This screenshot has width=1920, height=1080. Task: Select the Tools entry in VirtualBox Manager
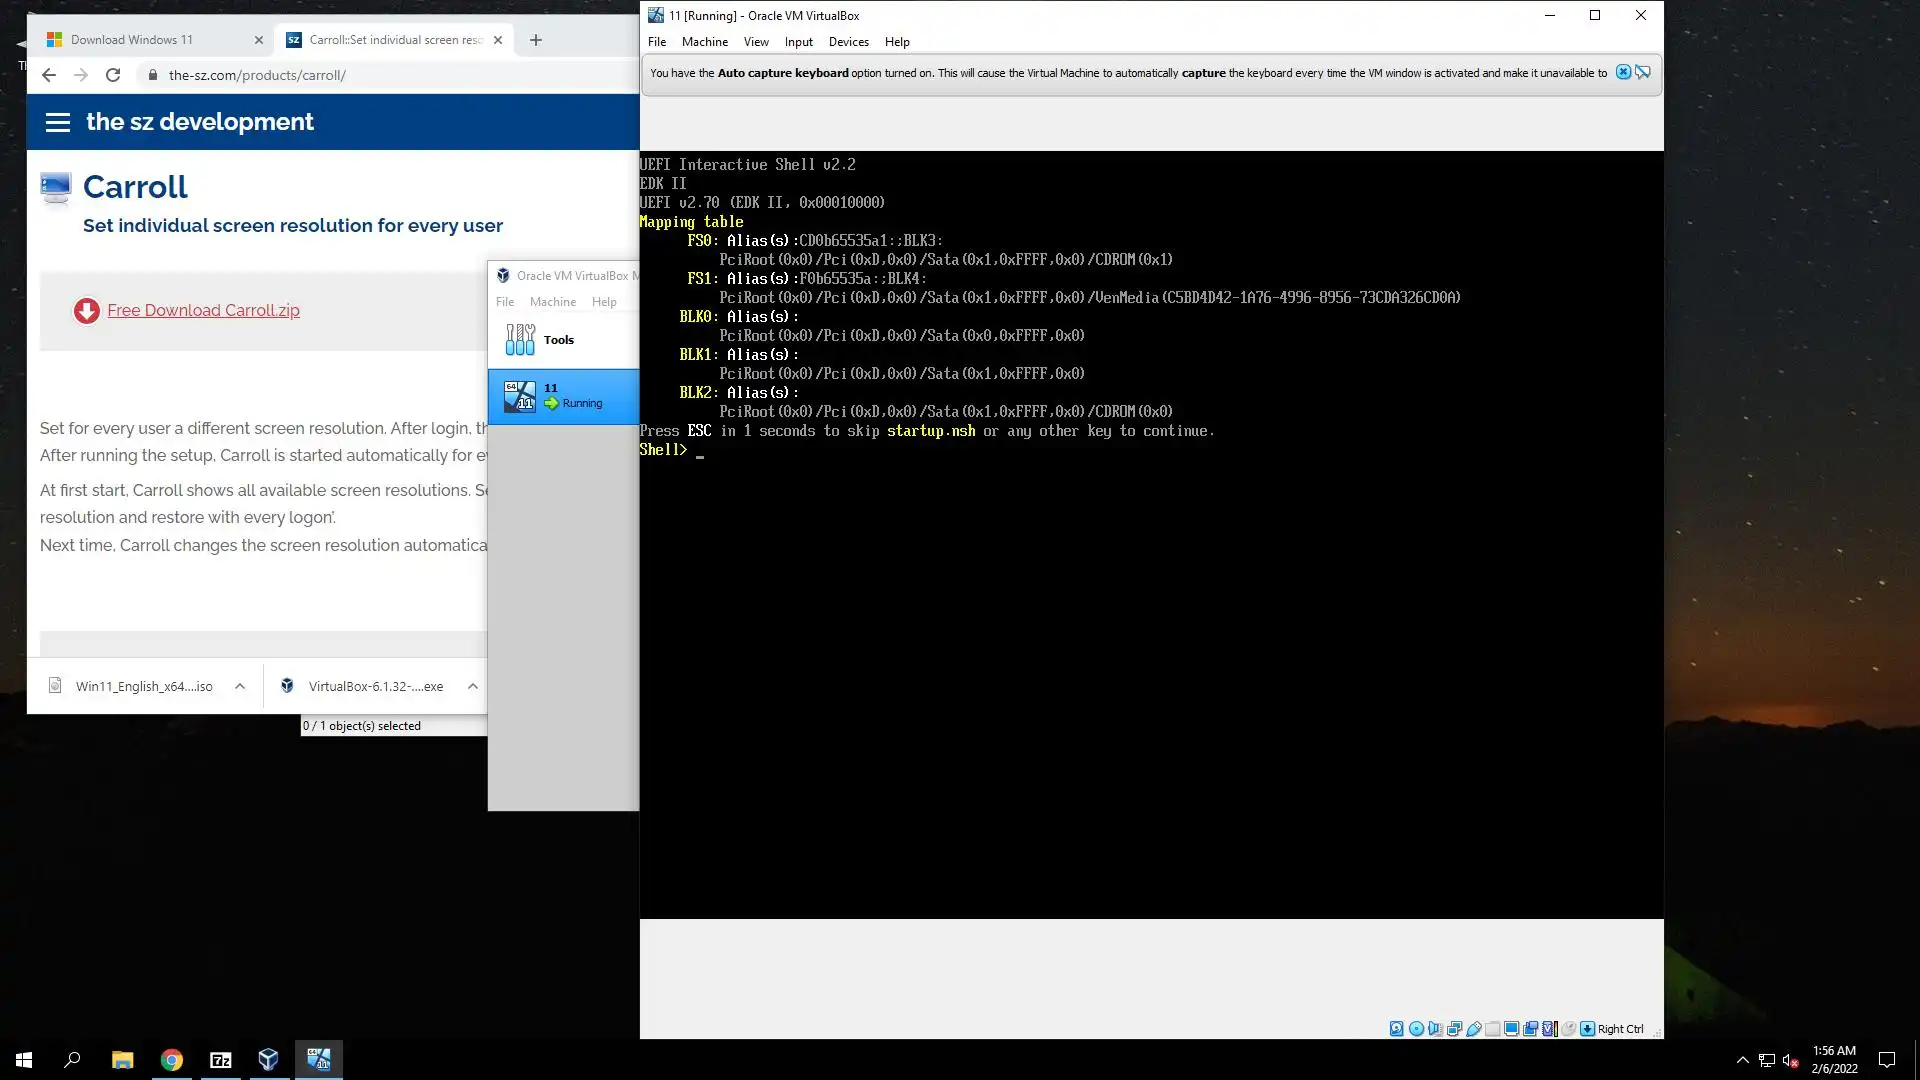[558, 340]
